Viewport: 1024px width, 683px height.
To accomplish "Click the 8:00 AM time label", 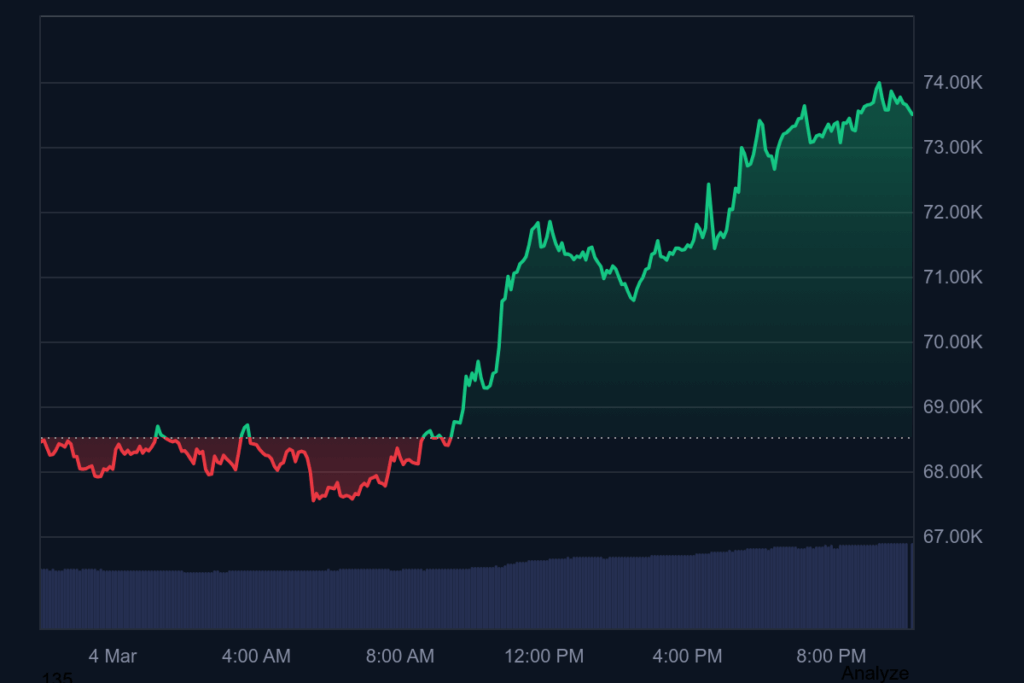I will click(400, 656).
